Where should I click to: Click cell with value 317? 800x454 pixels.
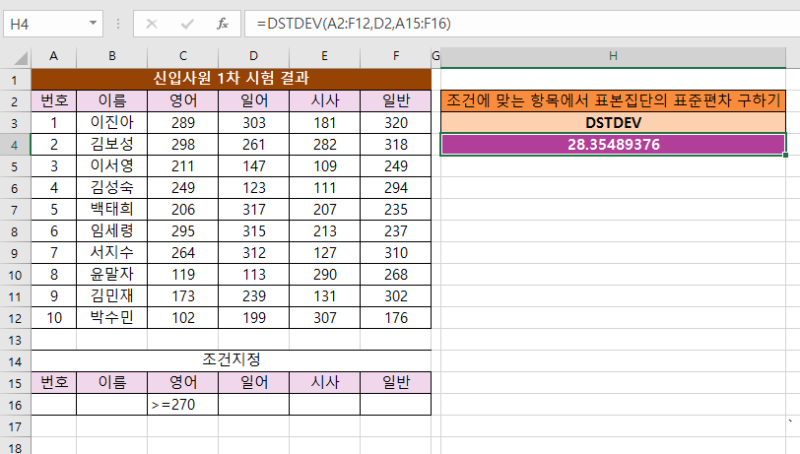pos(254,209)
